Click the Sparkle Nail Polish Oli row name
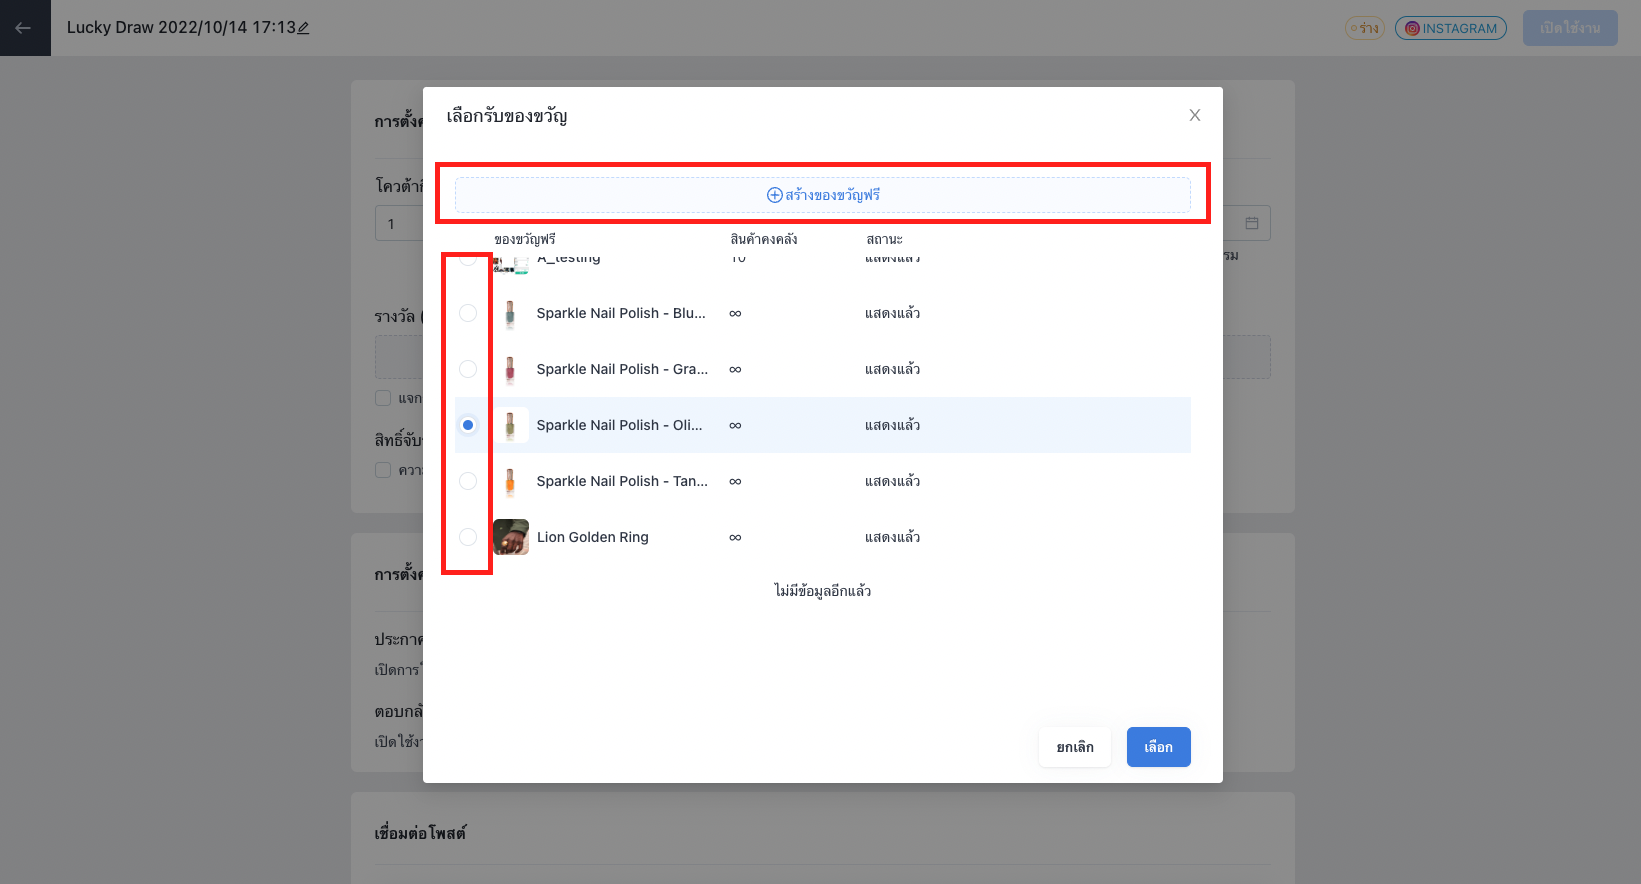 tap(620, 425)
